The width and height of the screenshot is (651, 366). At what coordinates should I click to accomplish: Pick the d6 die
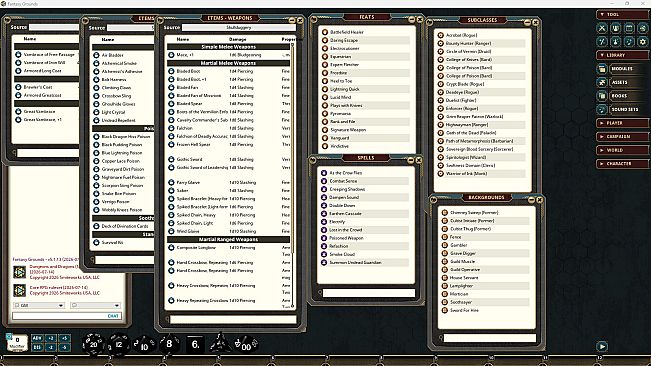point(195,344)
